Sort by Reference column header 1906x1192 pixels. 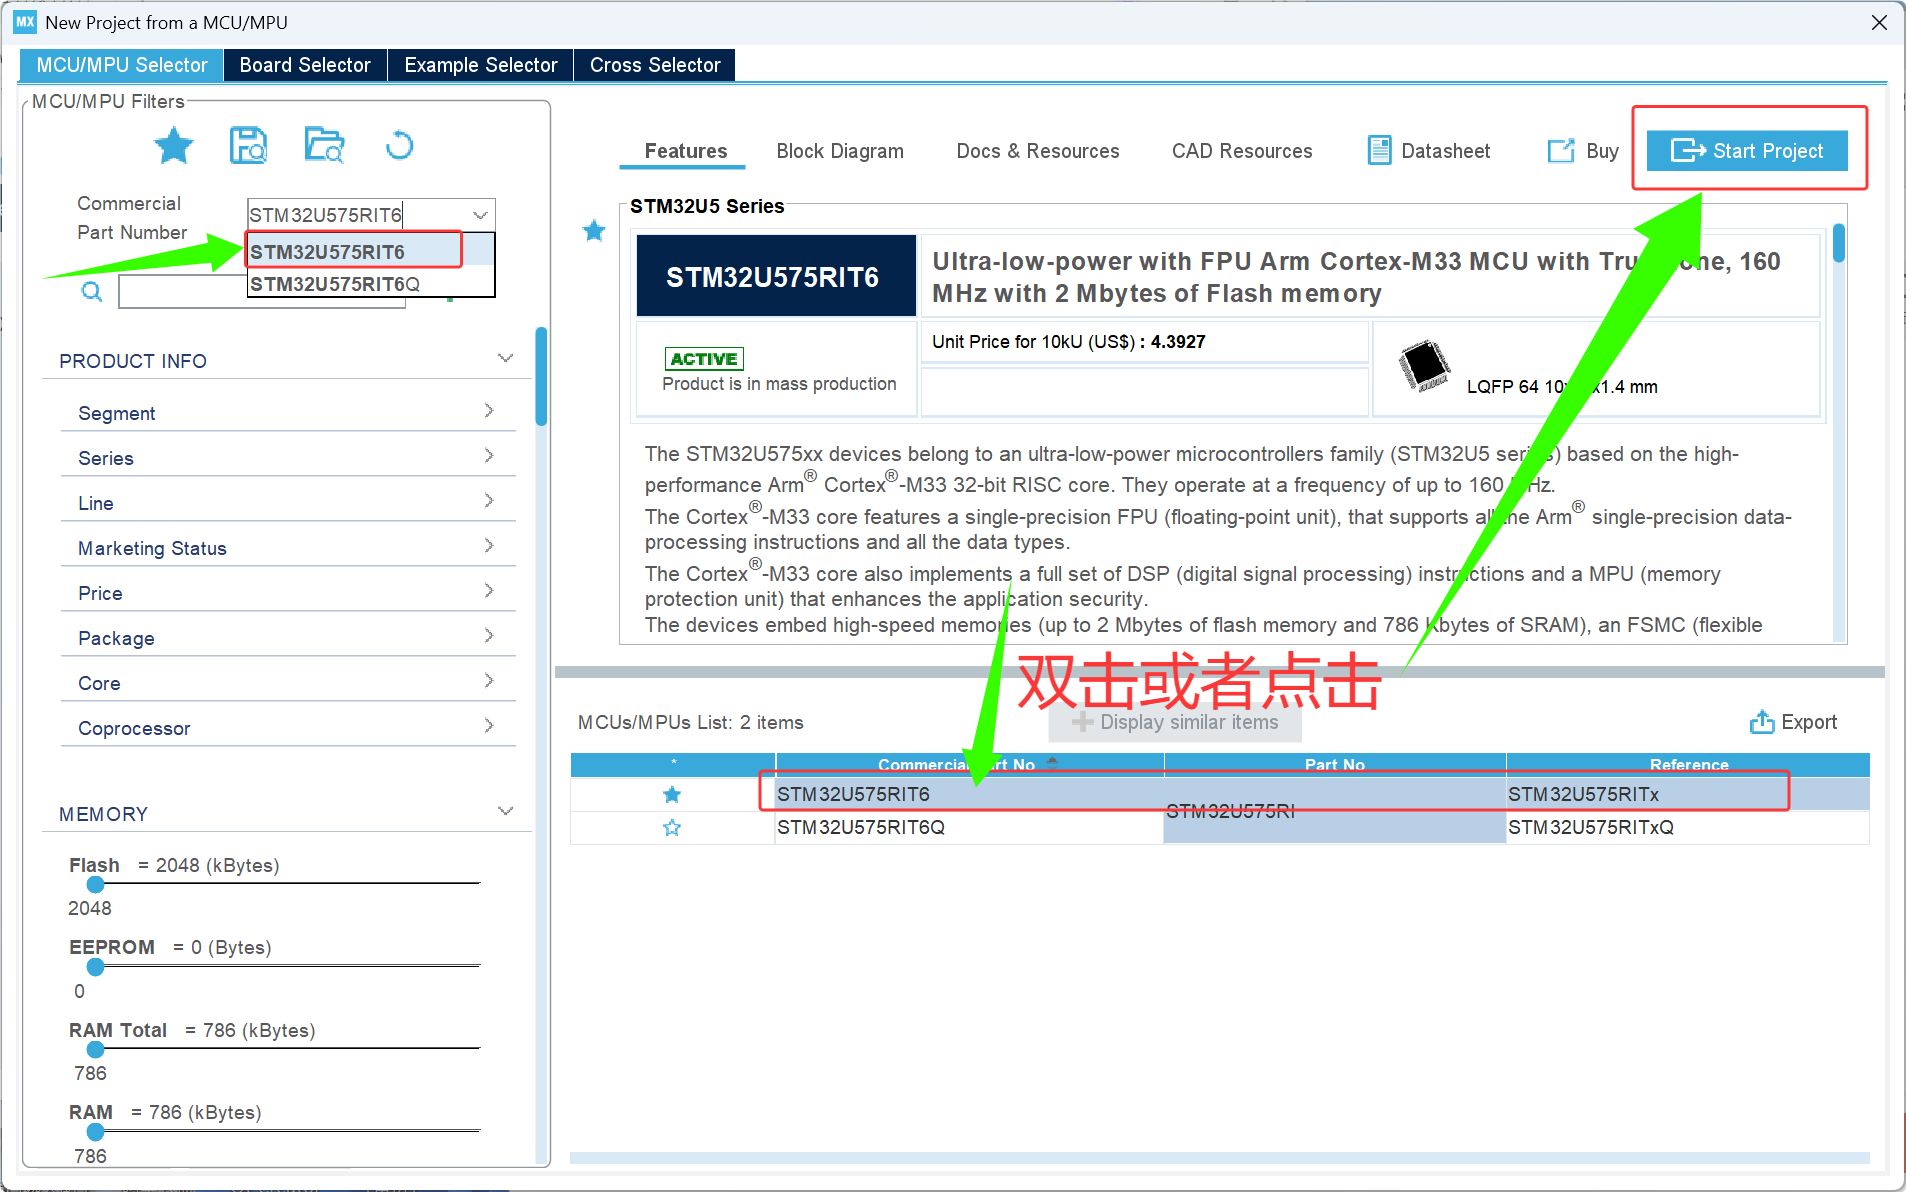click(1688, 764)
